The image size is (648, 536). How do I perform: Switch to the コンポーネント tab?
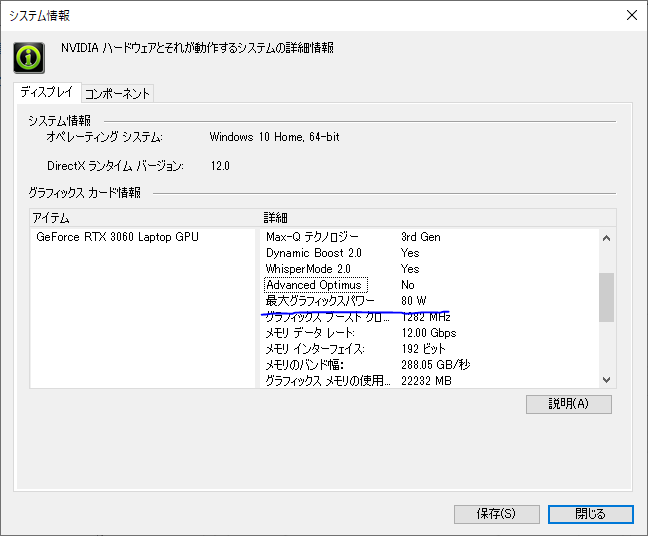(117, 93)
